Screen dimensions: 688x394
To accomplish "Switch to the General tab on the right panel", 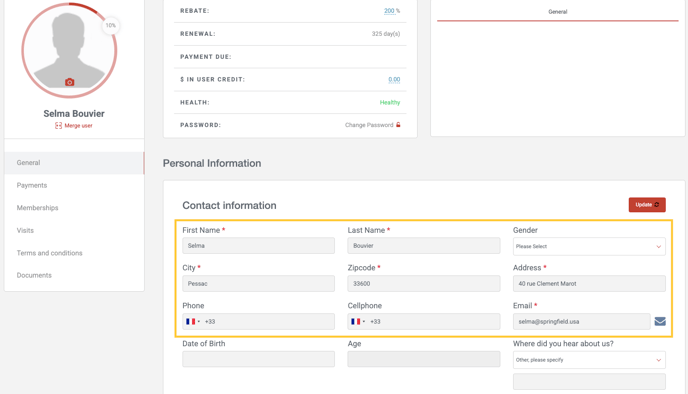I will click(x=558, y=12).
